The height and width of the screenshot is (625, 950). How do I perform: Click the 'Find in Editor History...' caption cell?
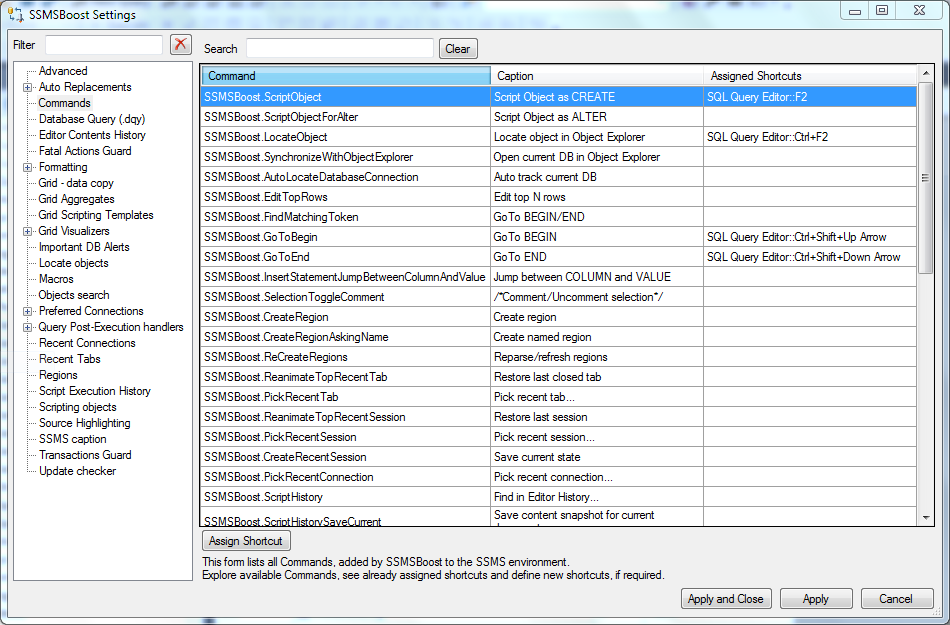pos(597,497)
